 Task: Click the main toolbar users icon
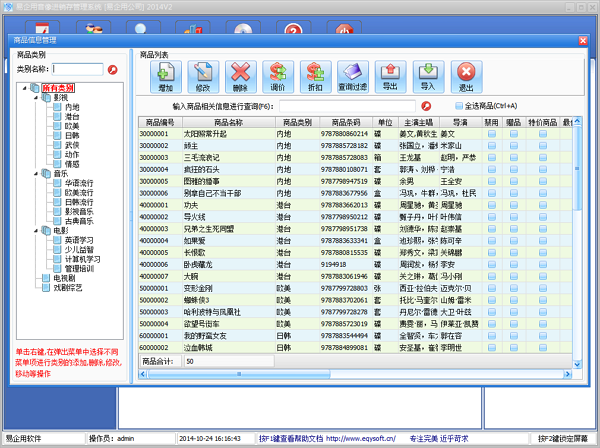pos(93,28)
